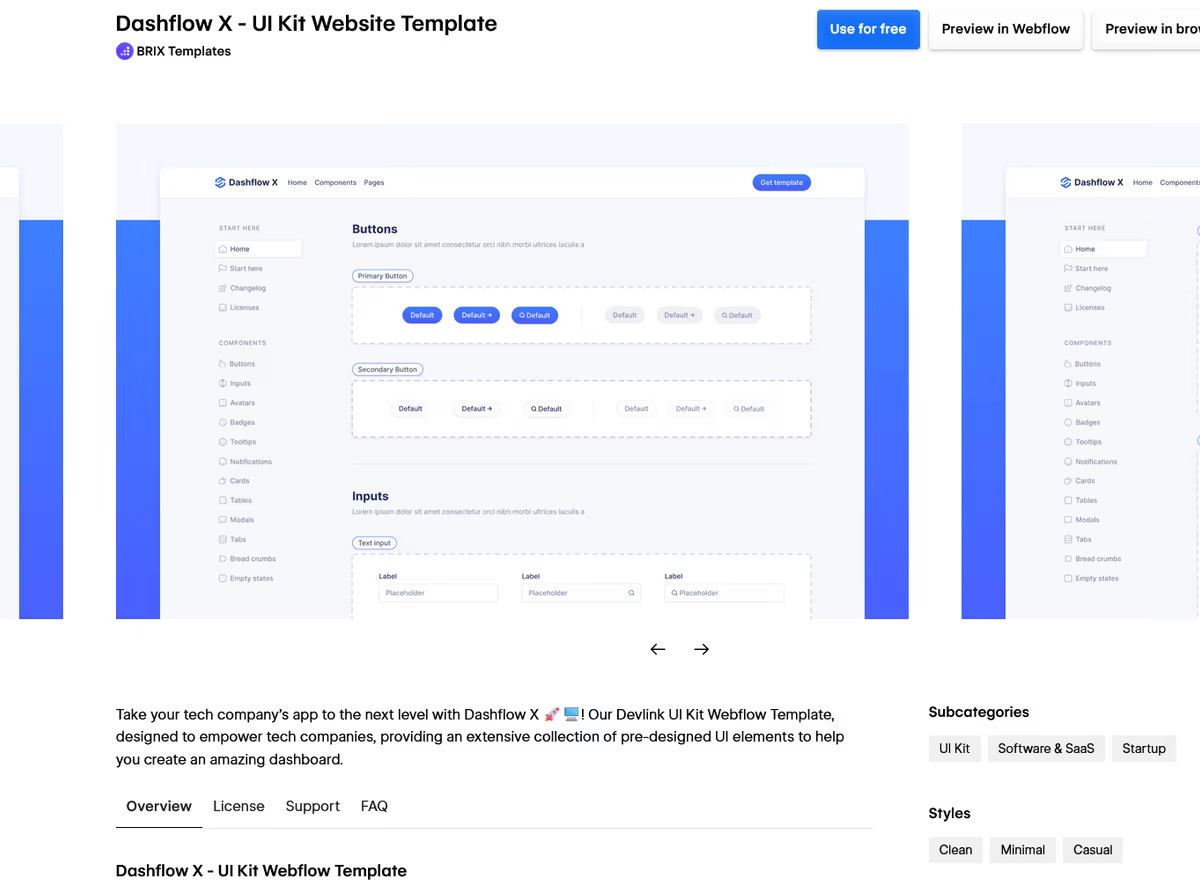Screen dimensions: 1200x886
Task: Open the FAQ tab
Action: [374, 806]
